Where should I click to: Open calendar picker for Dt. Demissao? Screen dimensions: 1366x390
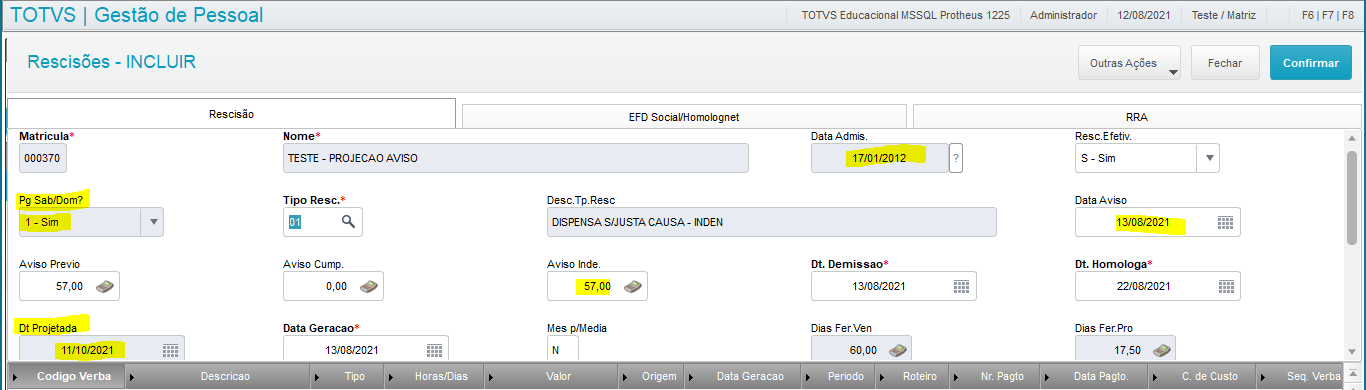tap(961, 287)
